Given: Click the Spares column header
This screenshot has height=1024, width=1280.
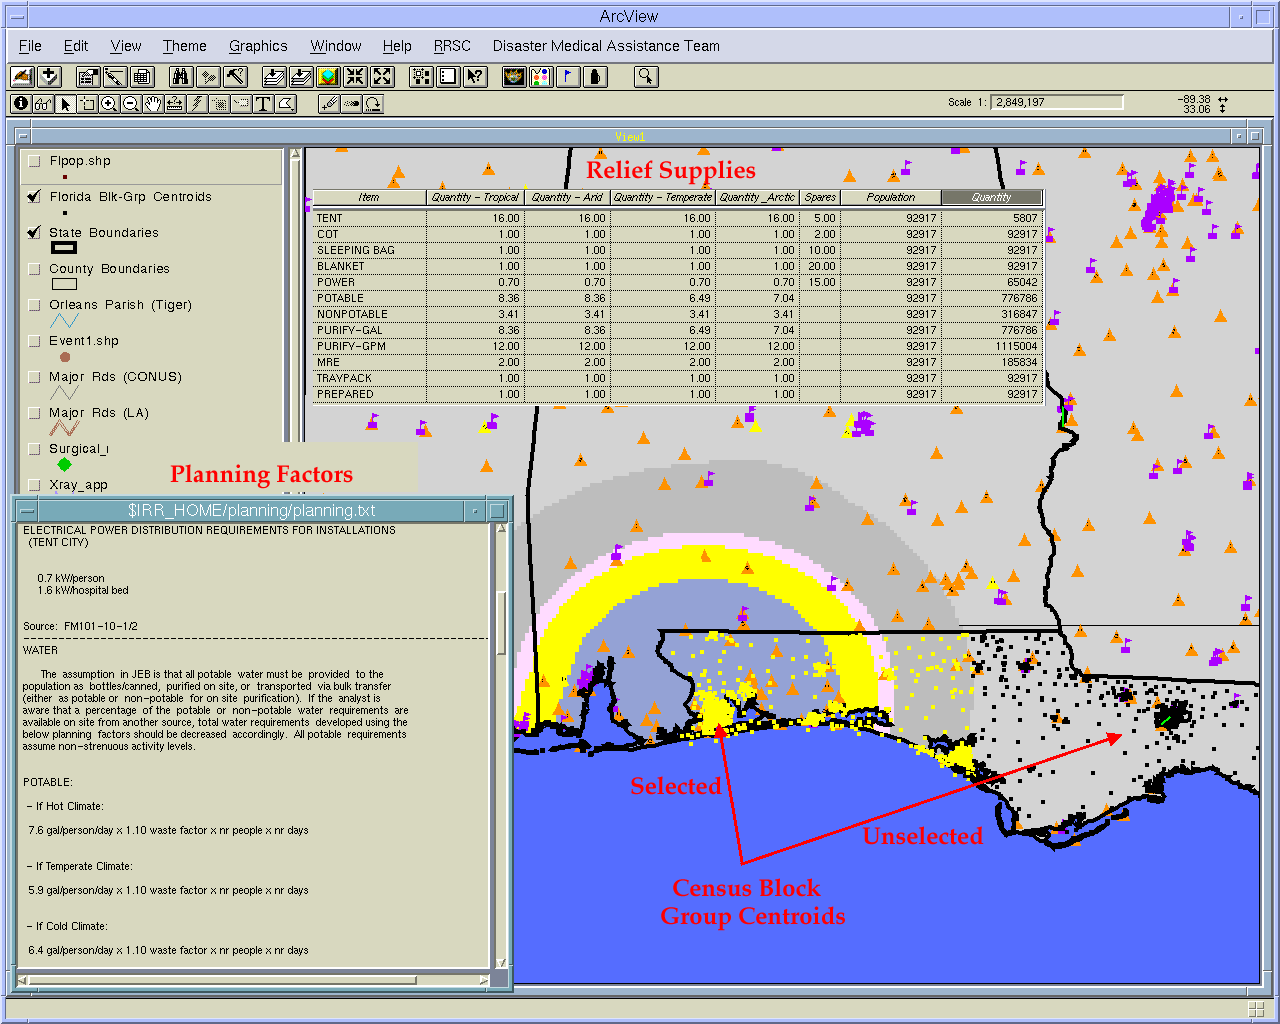Looking at the screenshot, I should [x=820, y=197].
